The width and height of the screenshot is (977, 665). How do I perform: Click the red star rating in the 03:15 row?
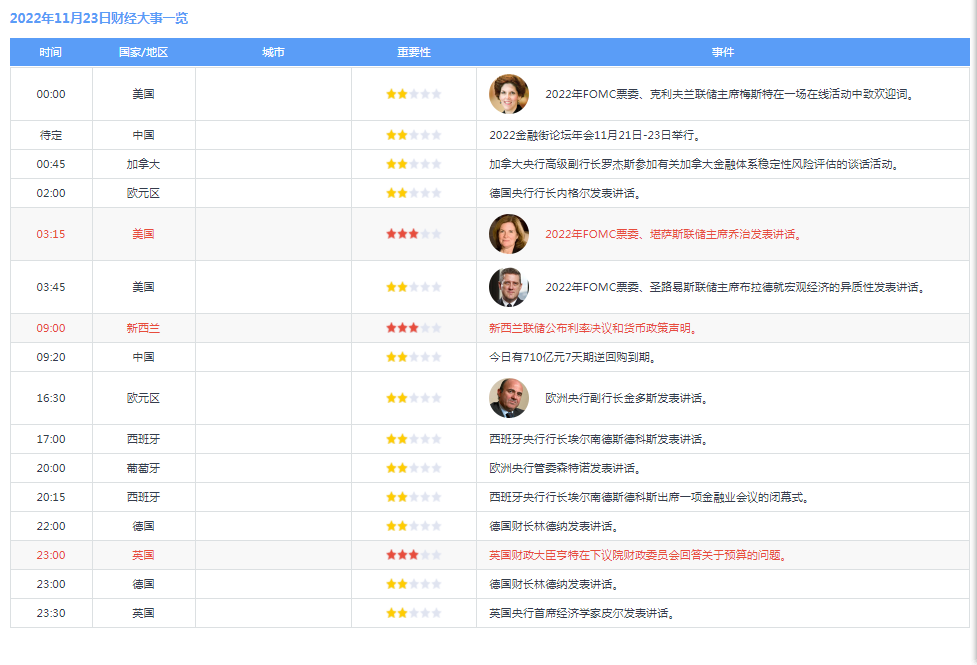[x=413, y=234]
